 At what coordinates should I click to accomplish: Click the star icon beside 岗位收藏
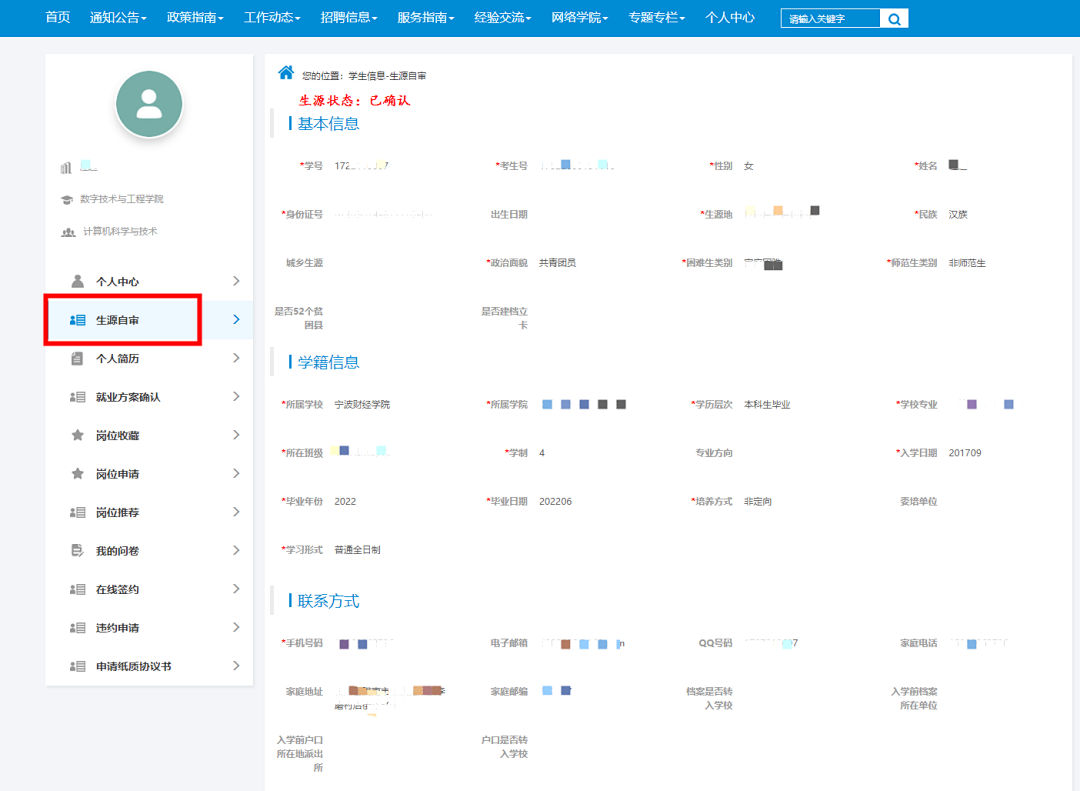click(78, 436)
